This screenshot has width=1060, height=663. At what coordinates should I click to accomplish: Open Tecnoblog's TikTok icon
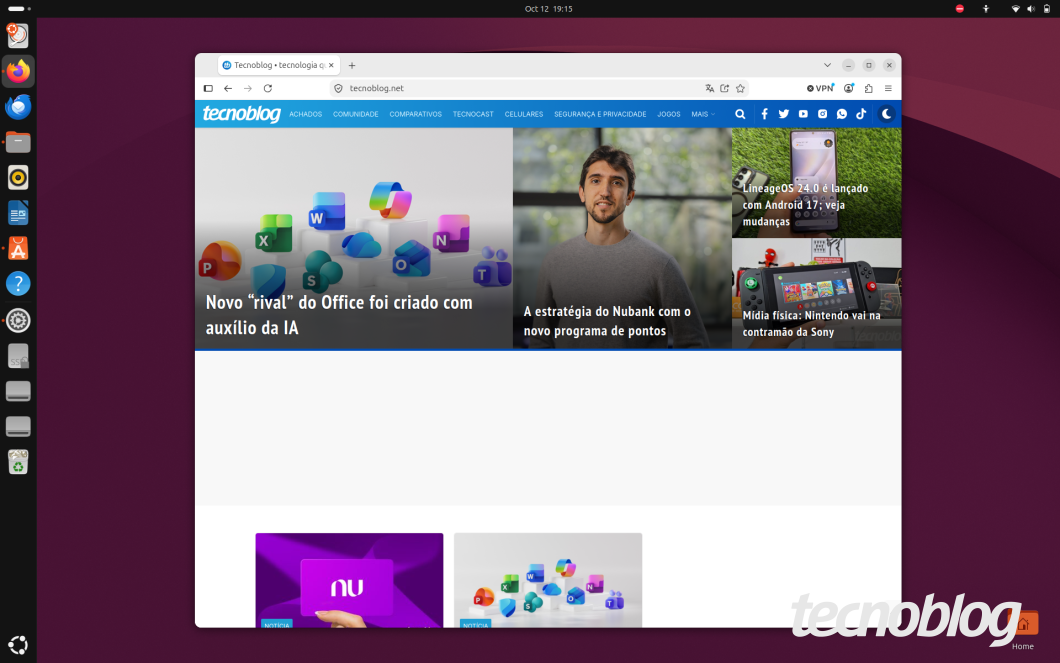coord(861,114)
